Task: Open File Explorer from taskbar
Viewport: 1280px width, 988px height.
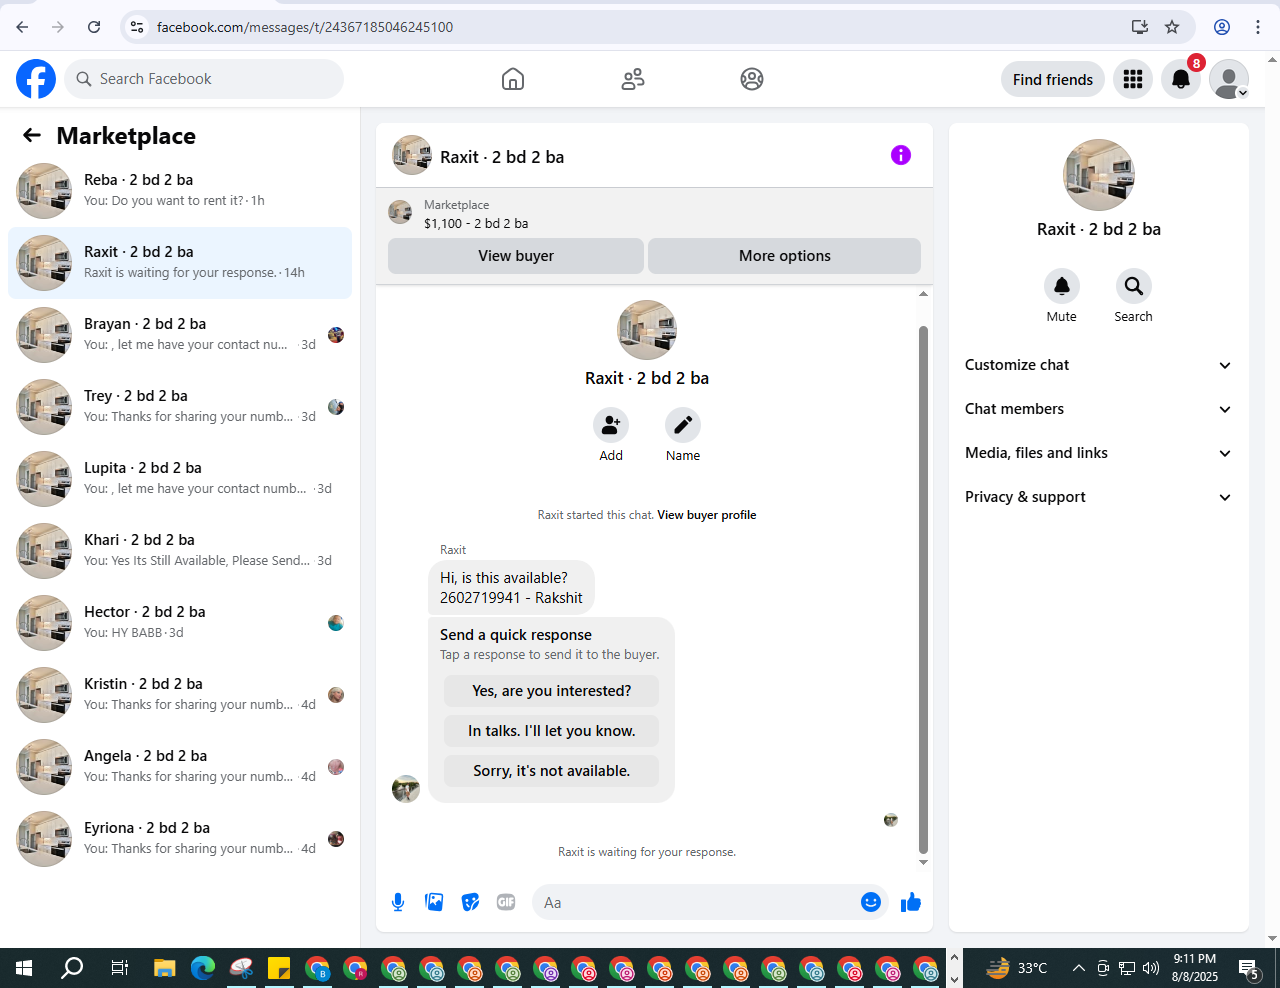Action: click(x=165, y=968)
